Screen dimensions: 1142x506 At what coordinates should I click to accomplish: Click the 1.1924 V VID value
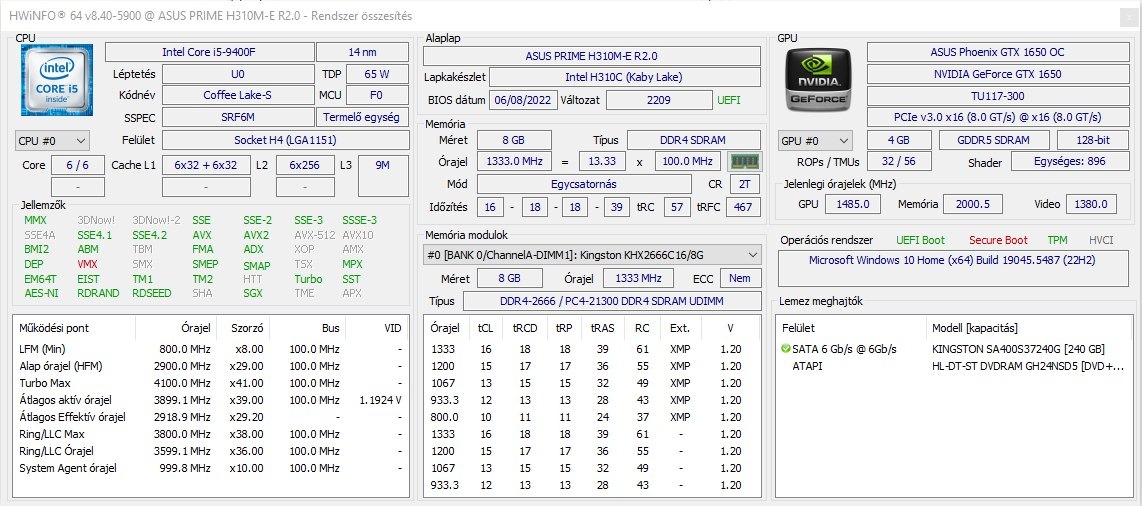380,400
